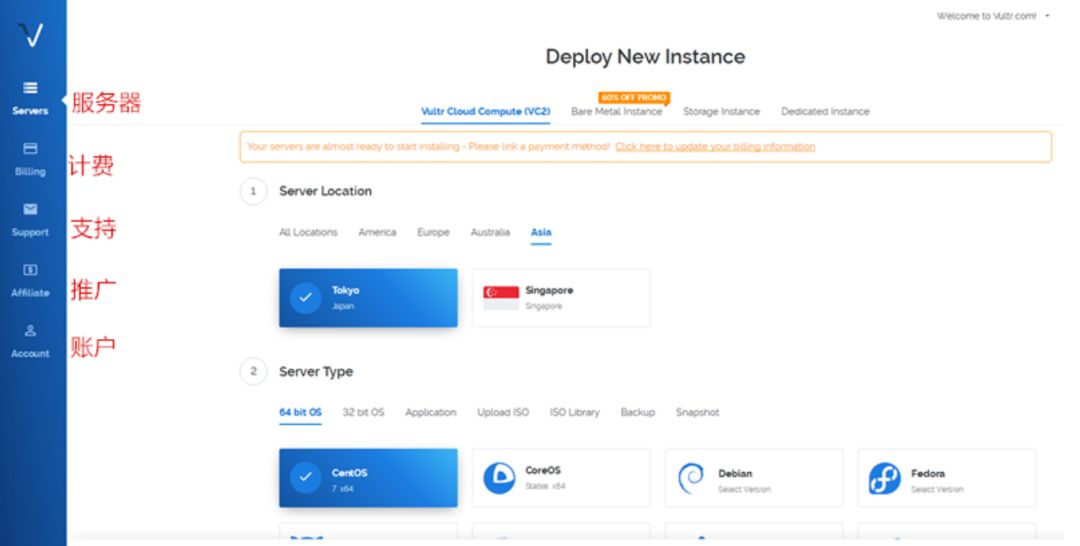Click link to update billing information
Screen dimensions: 1080x546
coord(715,147)
